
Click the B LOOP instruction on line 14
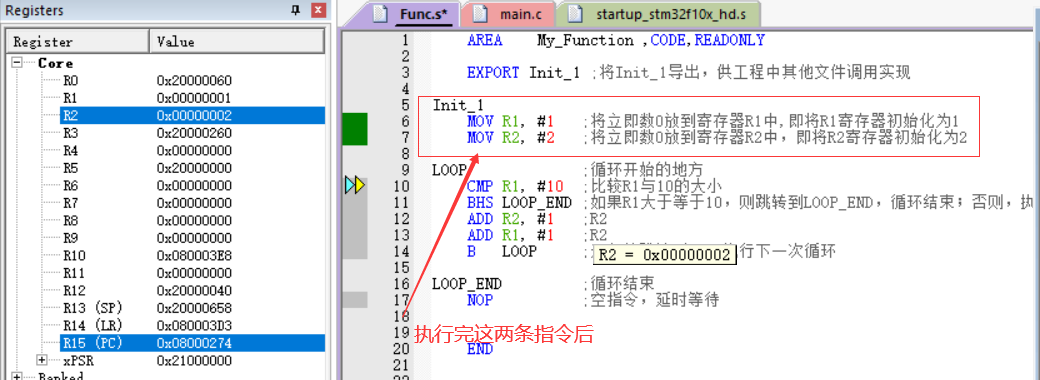(x=502, y=251)
